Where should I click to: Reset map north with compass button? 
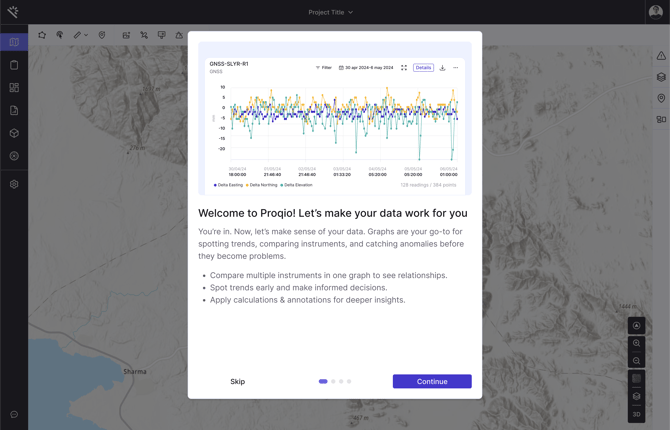click(636, 326)
